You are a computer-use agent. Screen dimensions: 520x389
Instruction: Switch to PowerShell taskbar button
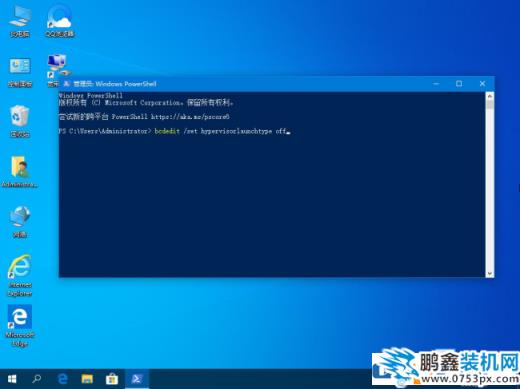[x=137, y=379]
